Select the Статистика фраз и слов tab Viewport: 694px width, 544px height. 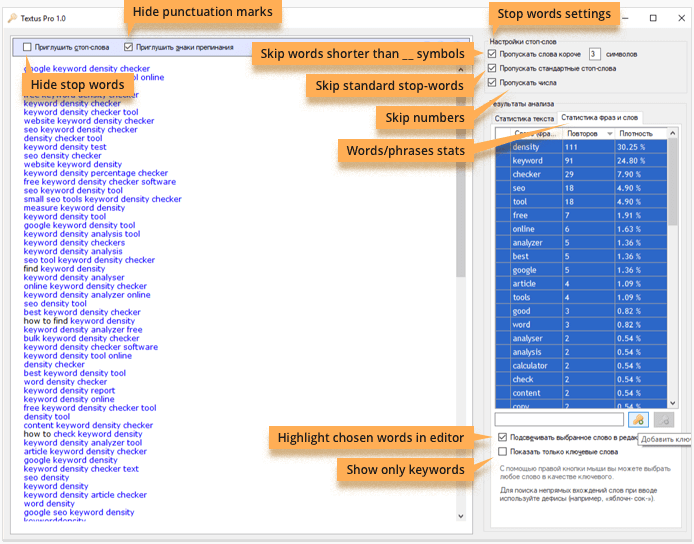point(599,118)
